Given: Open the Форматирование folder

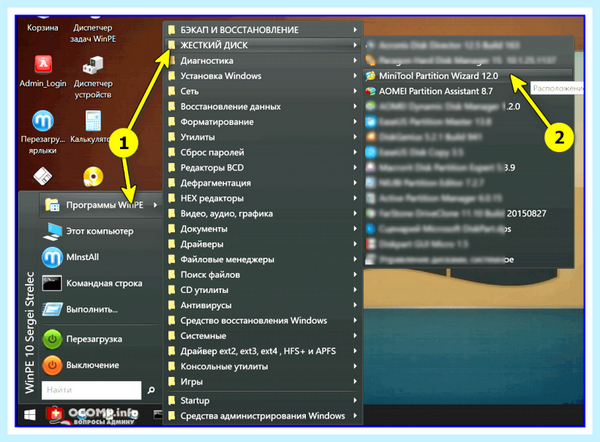Looking at the screenshot, I should (263, 122).
